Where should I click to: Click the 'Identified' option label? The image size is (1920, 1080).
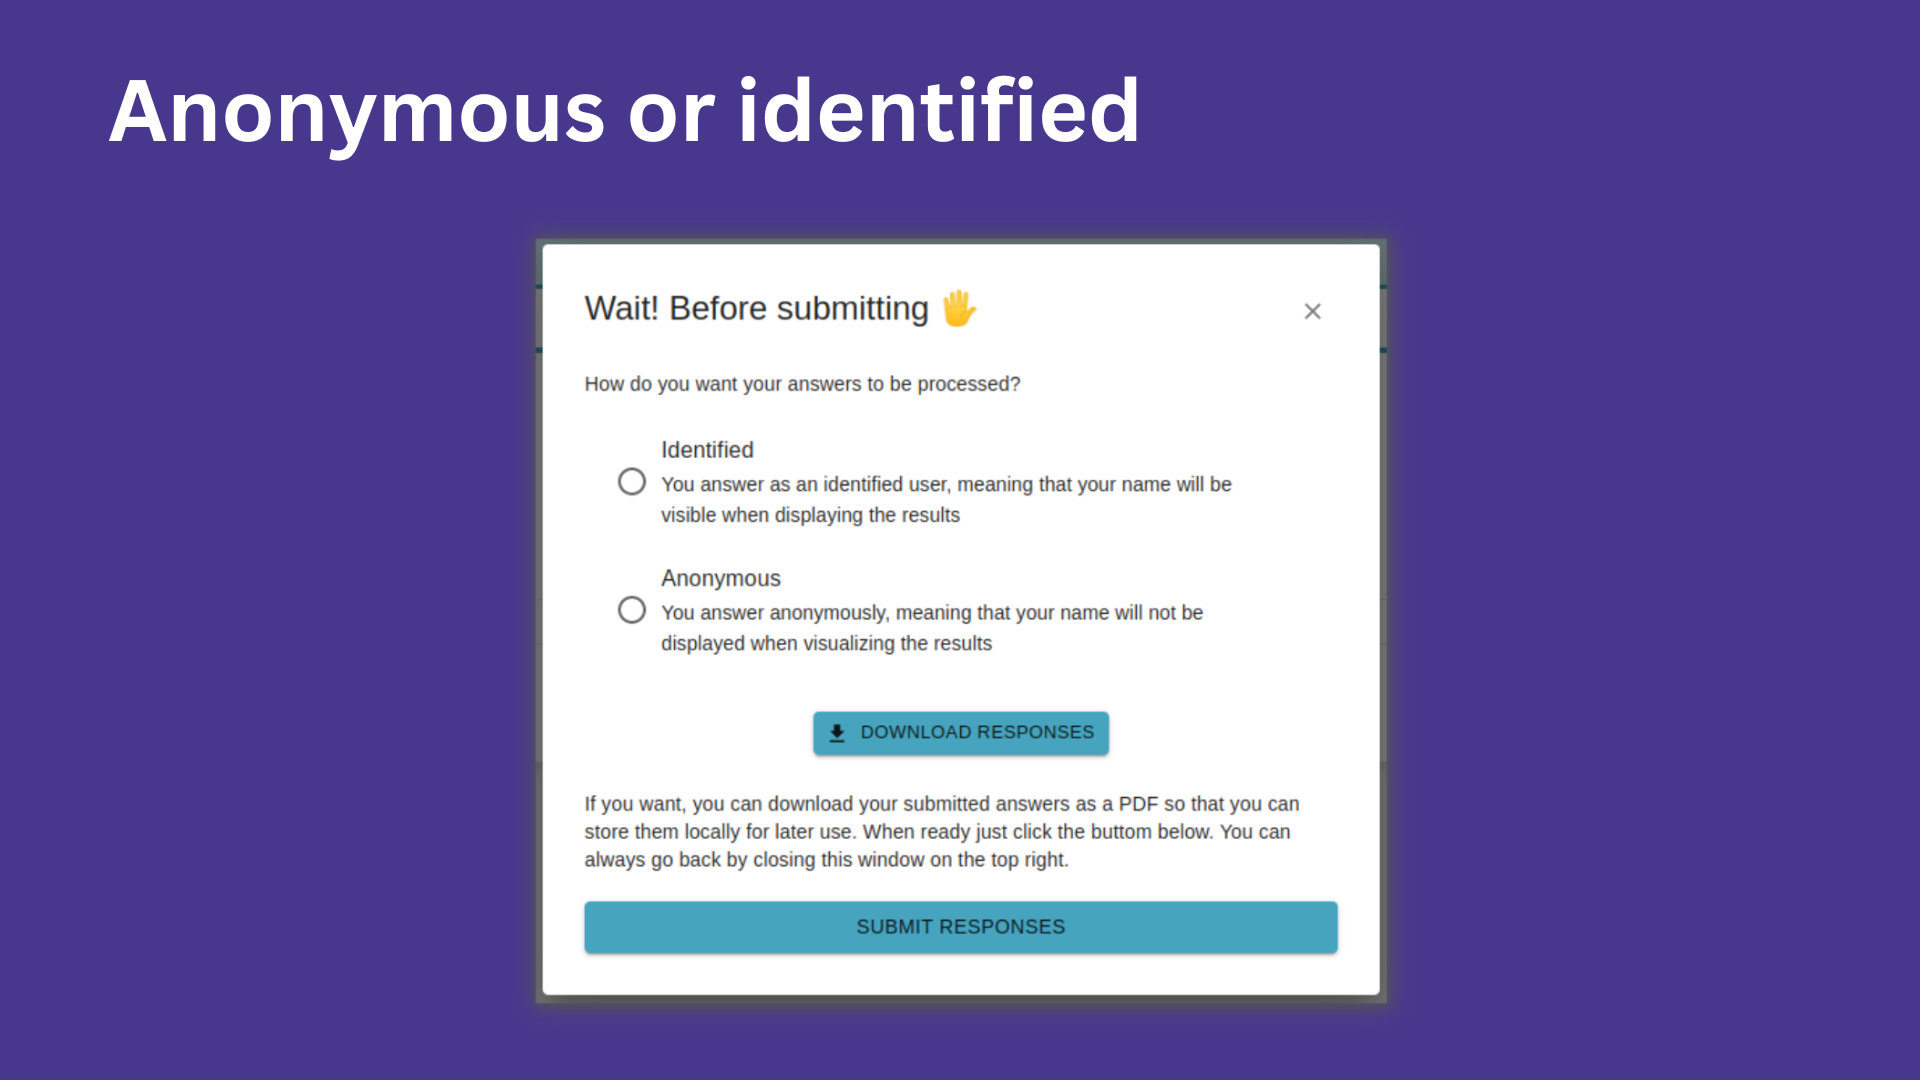tap(707, 450)
